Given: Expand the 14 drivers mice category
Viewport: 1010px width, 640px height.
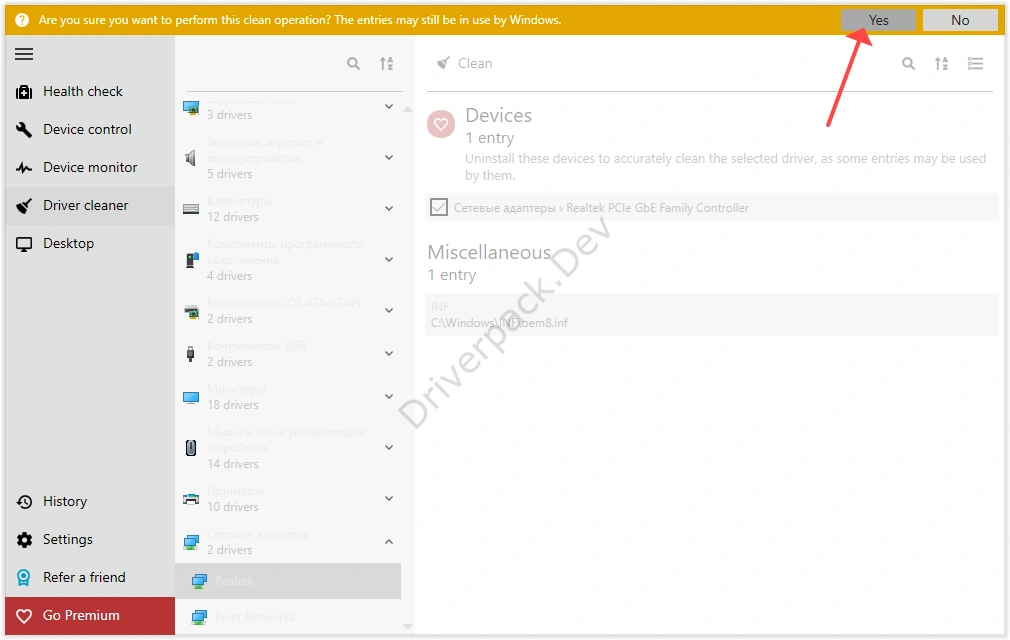Looking at the screenshot, I should pos(389,447).
